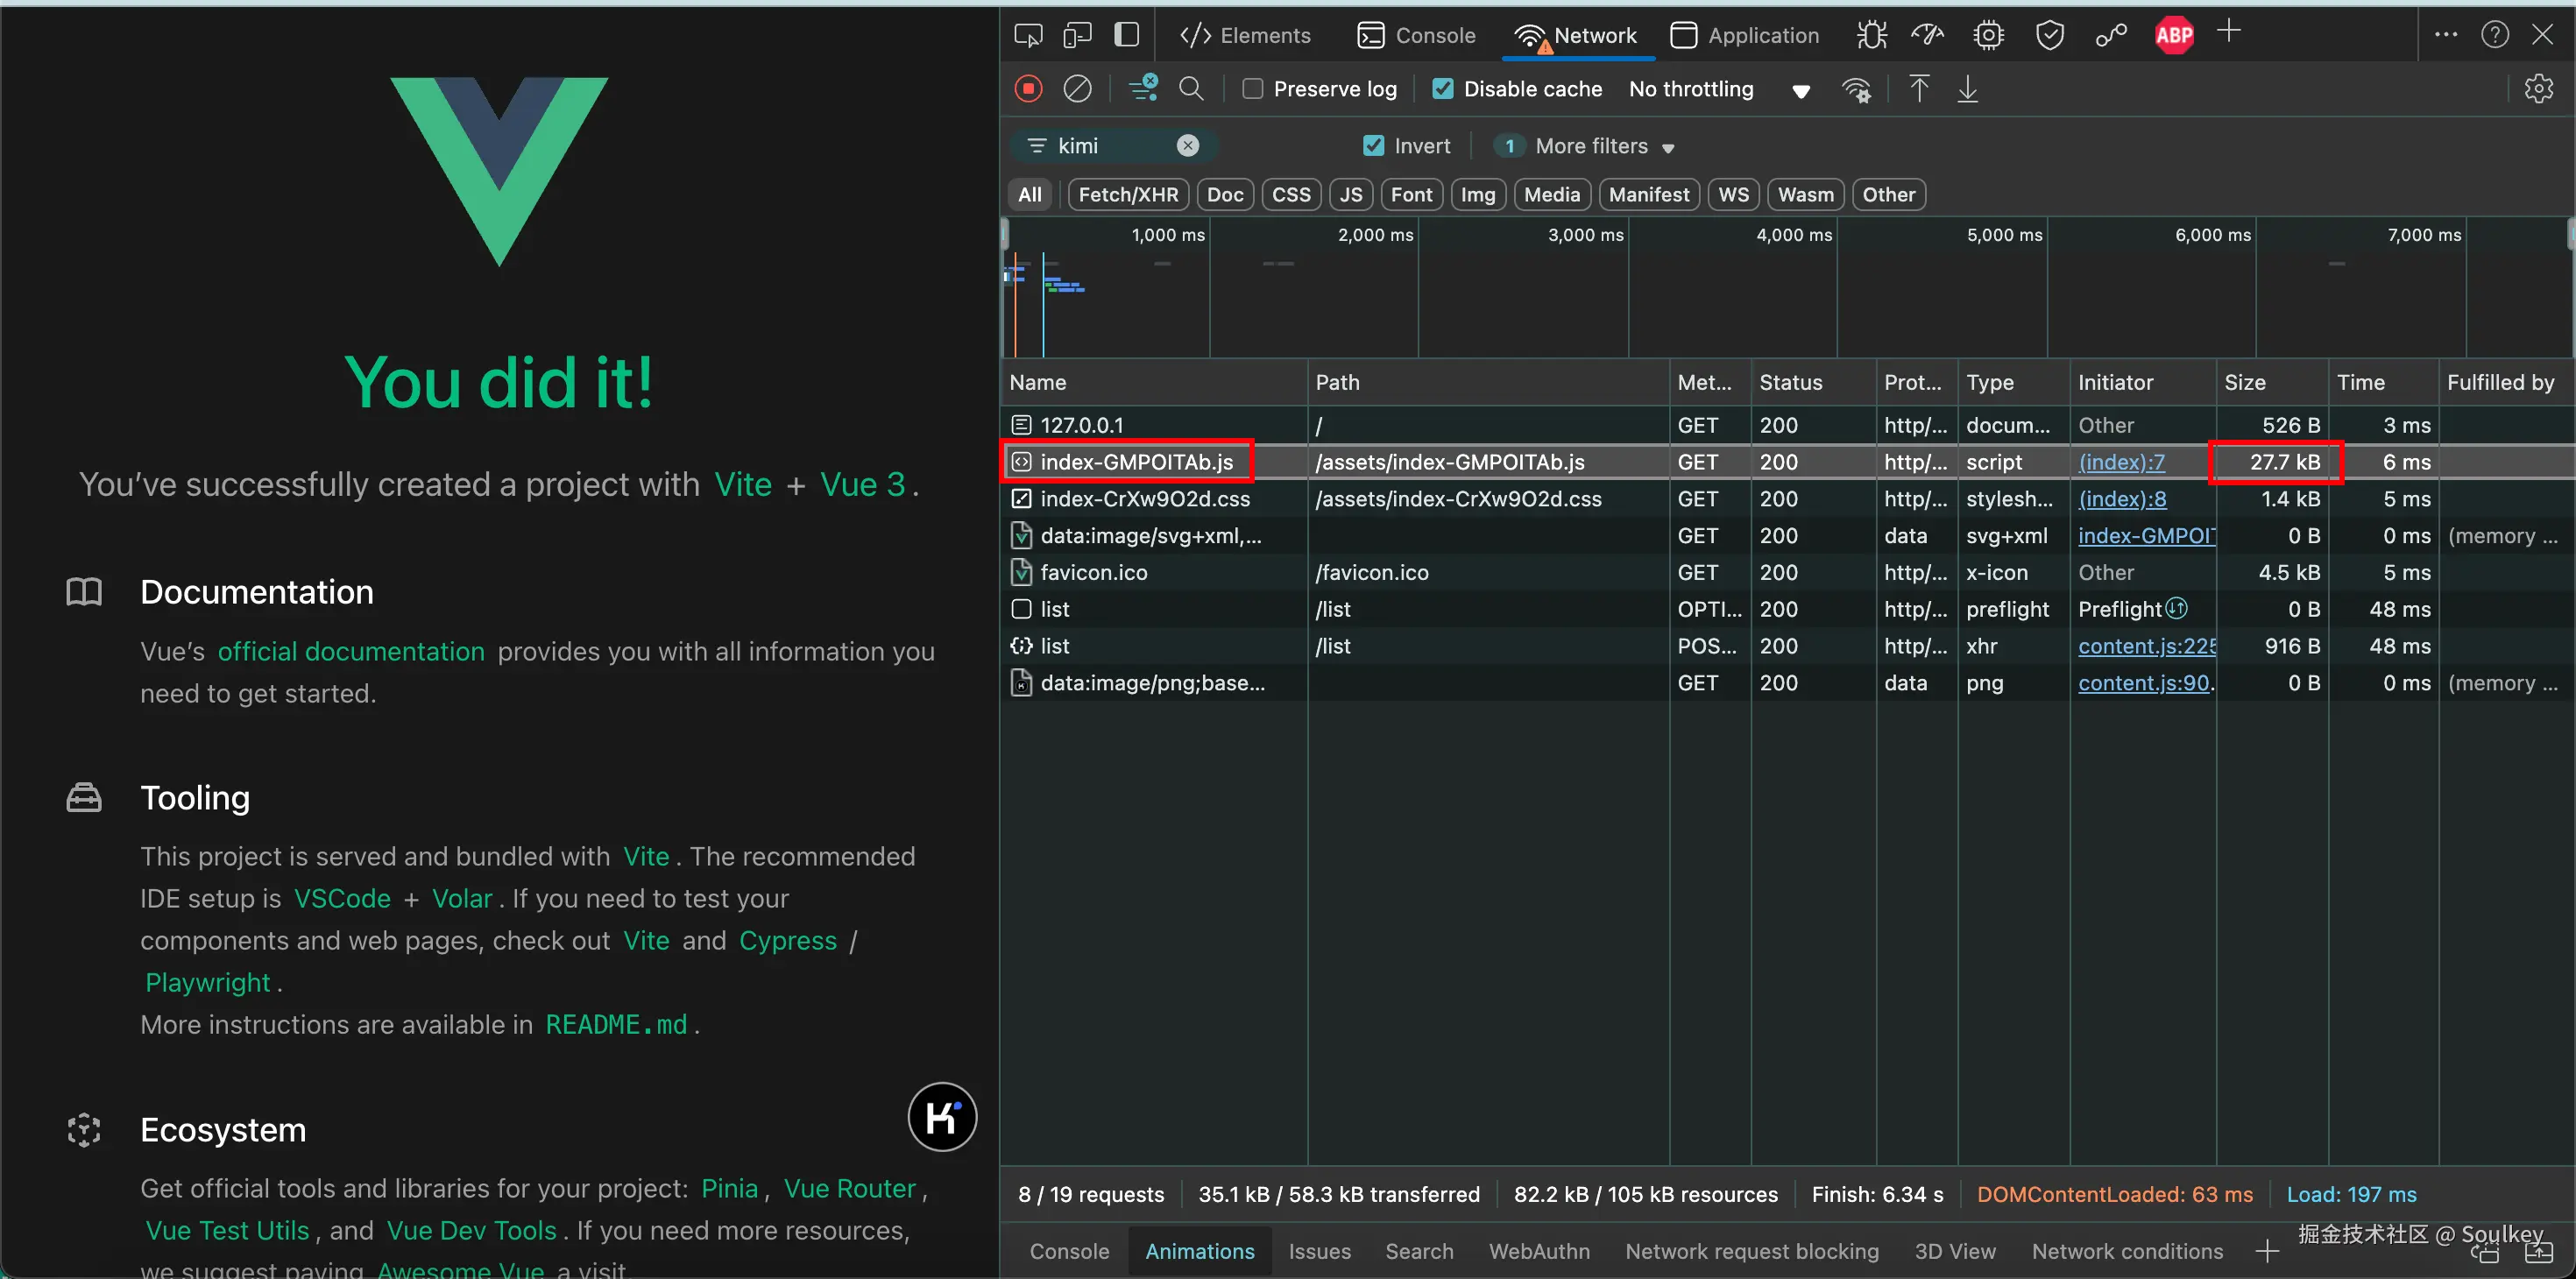Open Network settings gear icon
Screen dimensions: 2576x1279
coord(2538,89)
